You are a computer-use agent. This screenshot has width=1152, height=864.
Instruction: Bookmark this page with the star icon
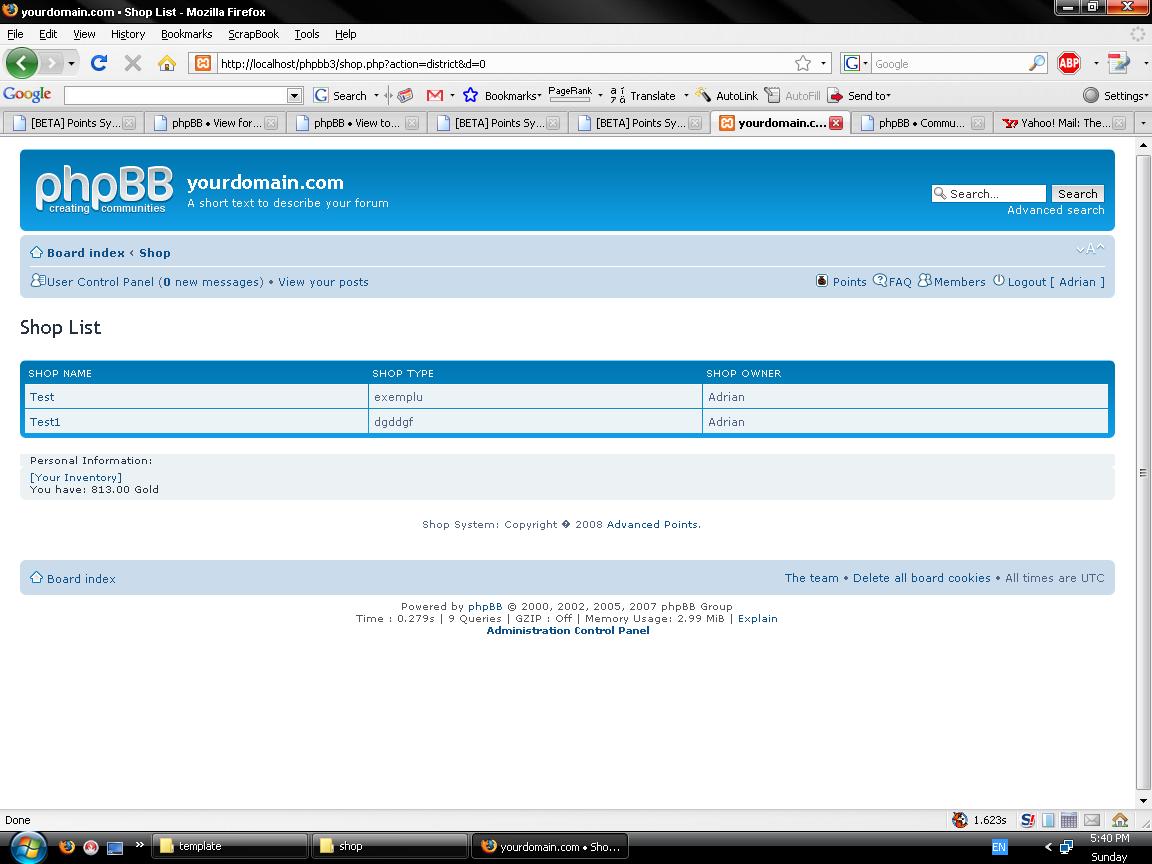[x=803, y=63]
